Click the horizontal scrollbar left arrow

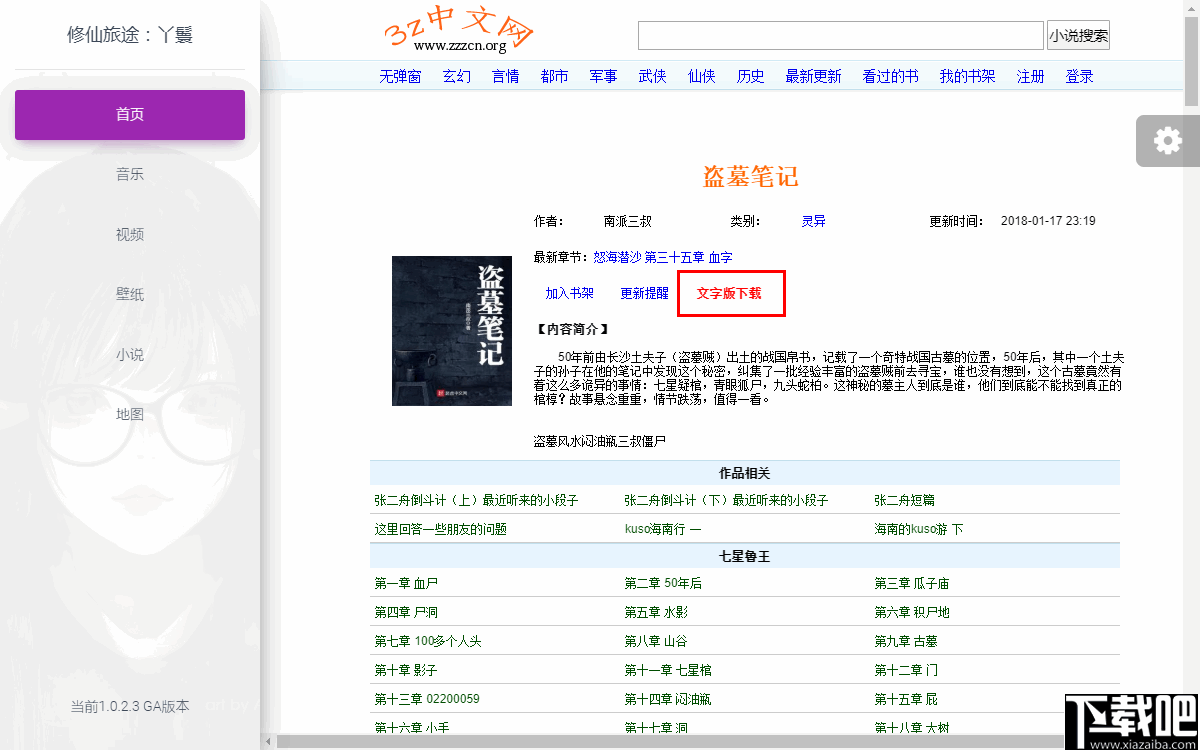(268, 741)
